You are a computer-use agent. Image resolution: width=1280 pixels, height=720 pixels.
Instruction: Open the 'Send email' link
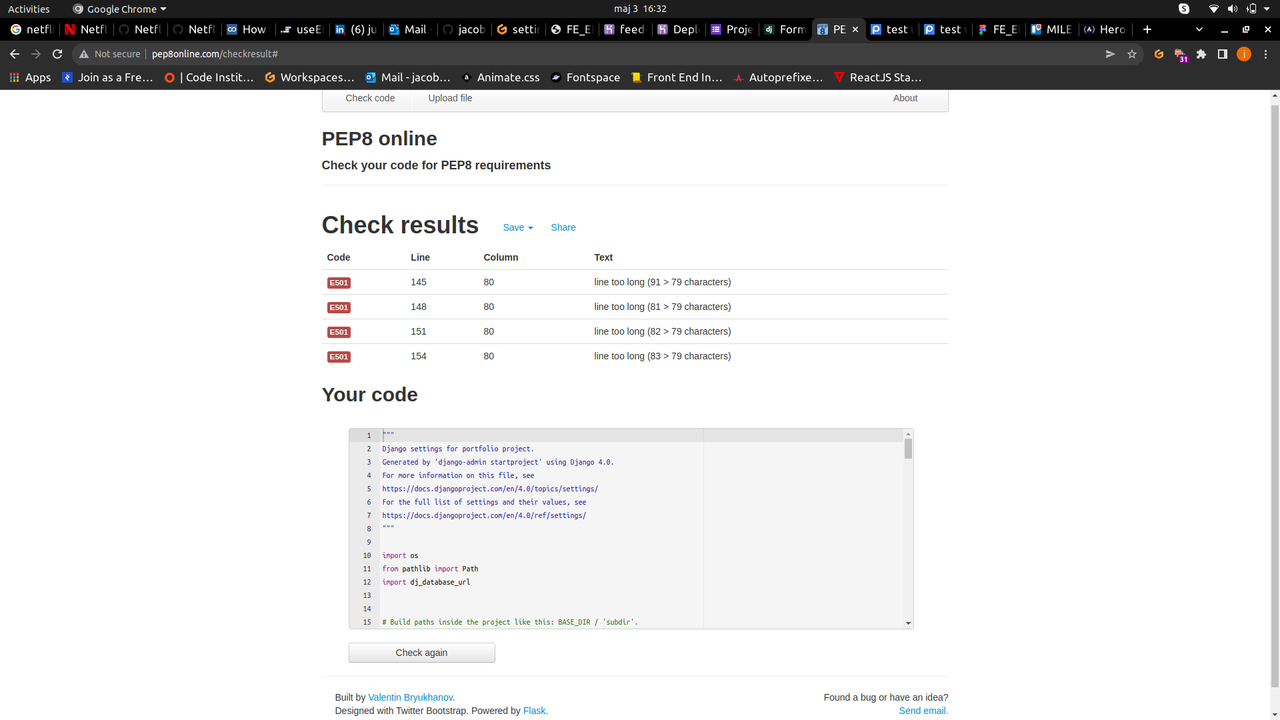coord(922,710)
